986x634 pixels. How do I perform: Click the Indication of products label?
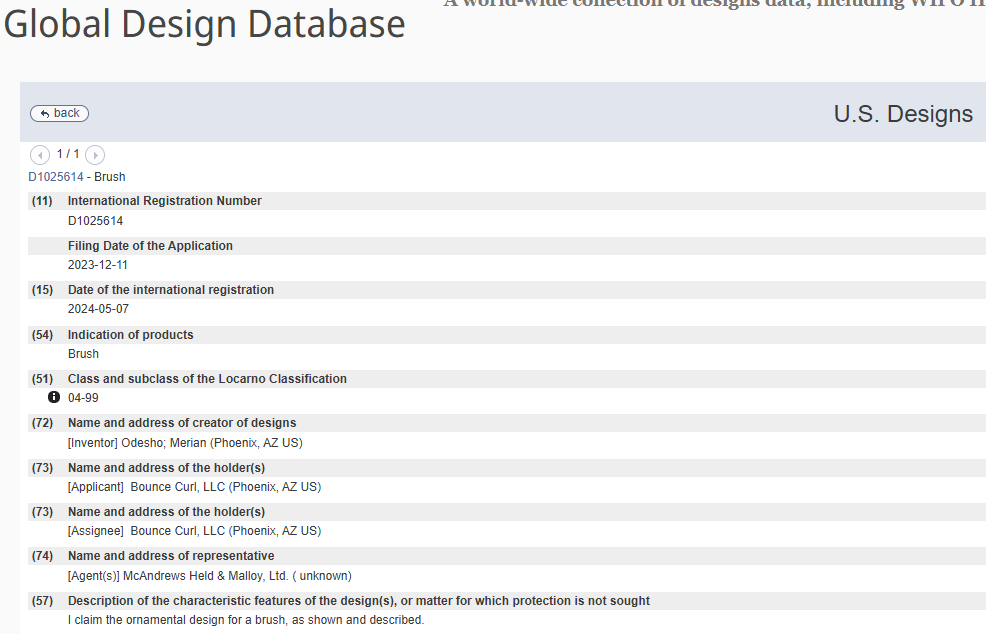point(130,335)
